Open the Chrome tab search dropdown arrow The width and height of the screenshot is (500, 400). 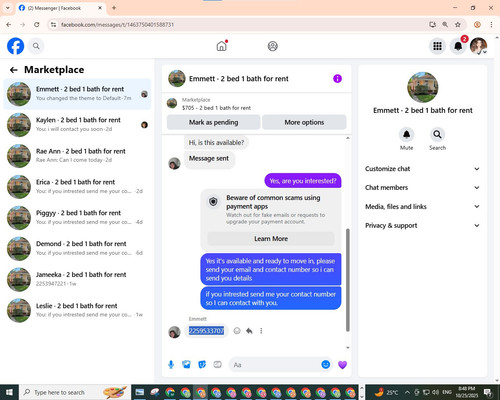click(7, 8)
